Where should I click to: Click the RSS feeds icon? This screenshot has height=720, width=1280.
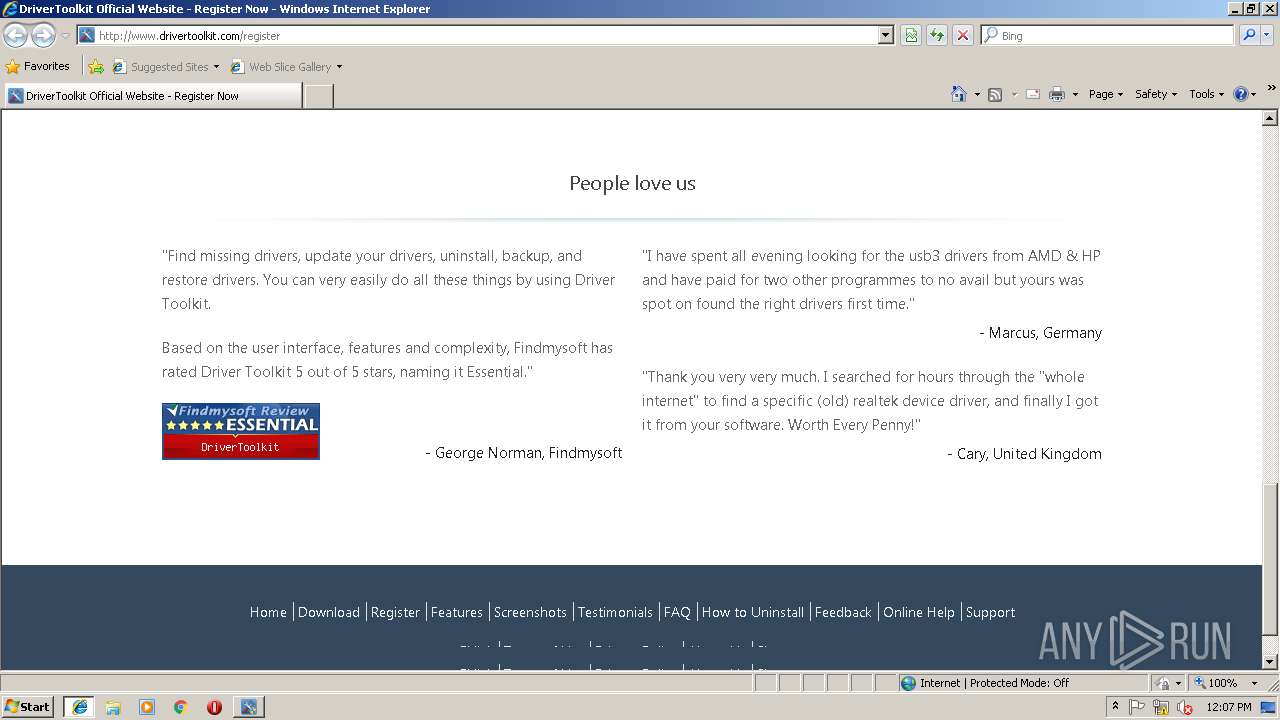click(x=995, y=94)
